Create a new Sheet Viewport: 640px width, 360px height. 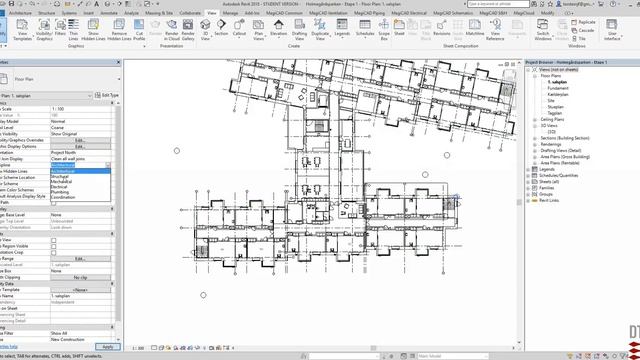[399, 28]
